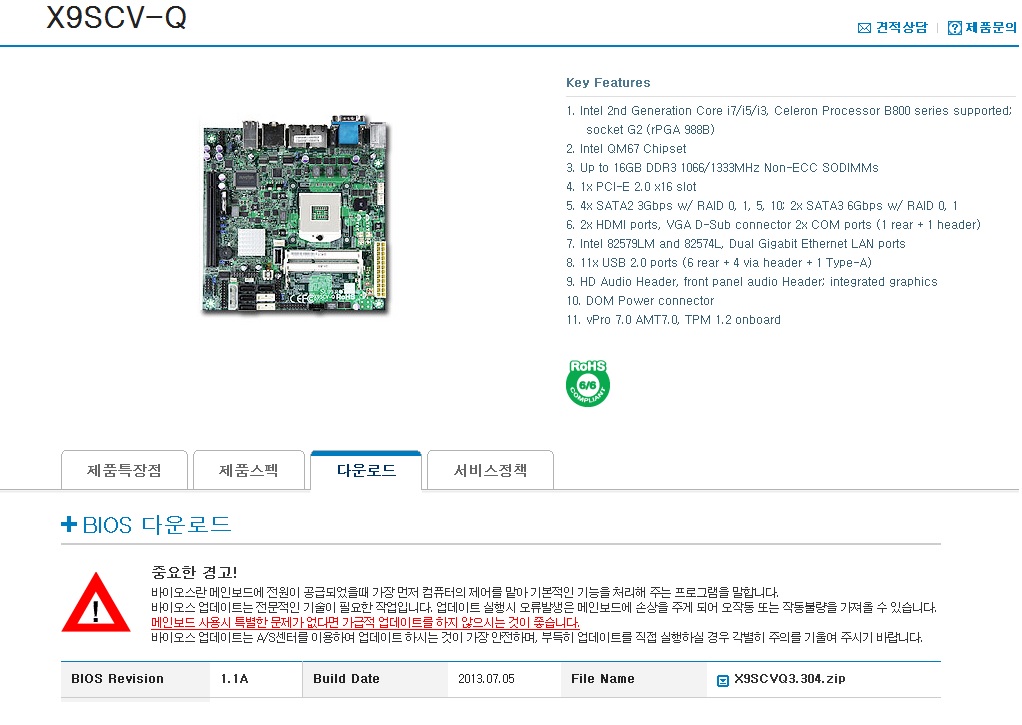Click the 1.1A revision value
Image resolution: width=1022 pixels, height=725 pixels.
pyautogui.click(x=235, y=679)
